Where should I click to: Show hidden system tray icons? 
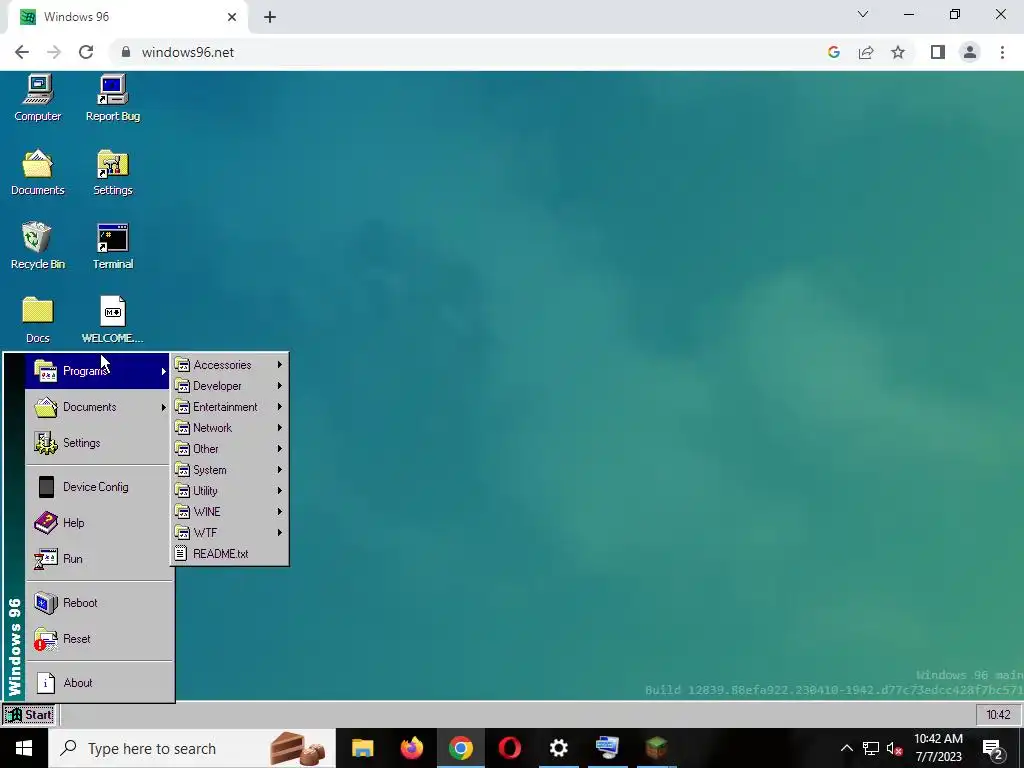(846, 748)
